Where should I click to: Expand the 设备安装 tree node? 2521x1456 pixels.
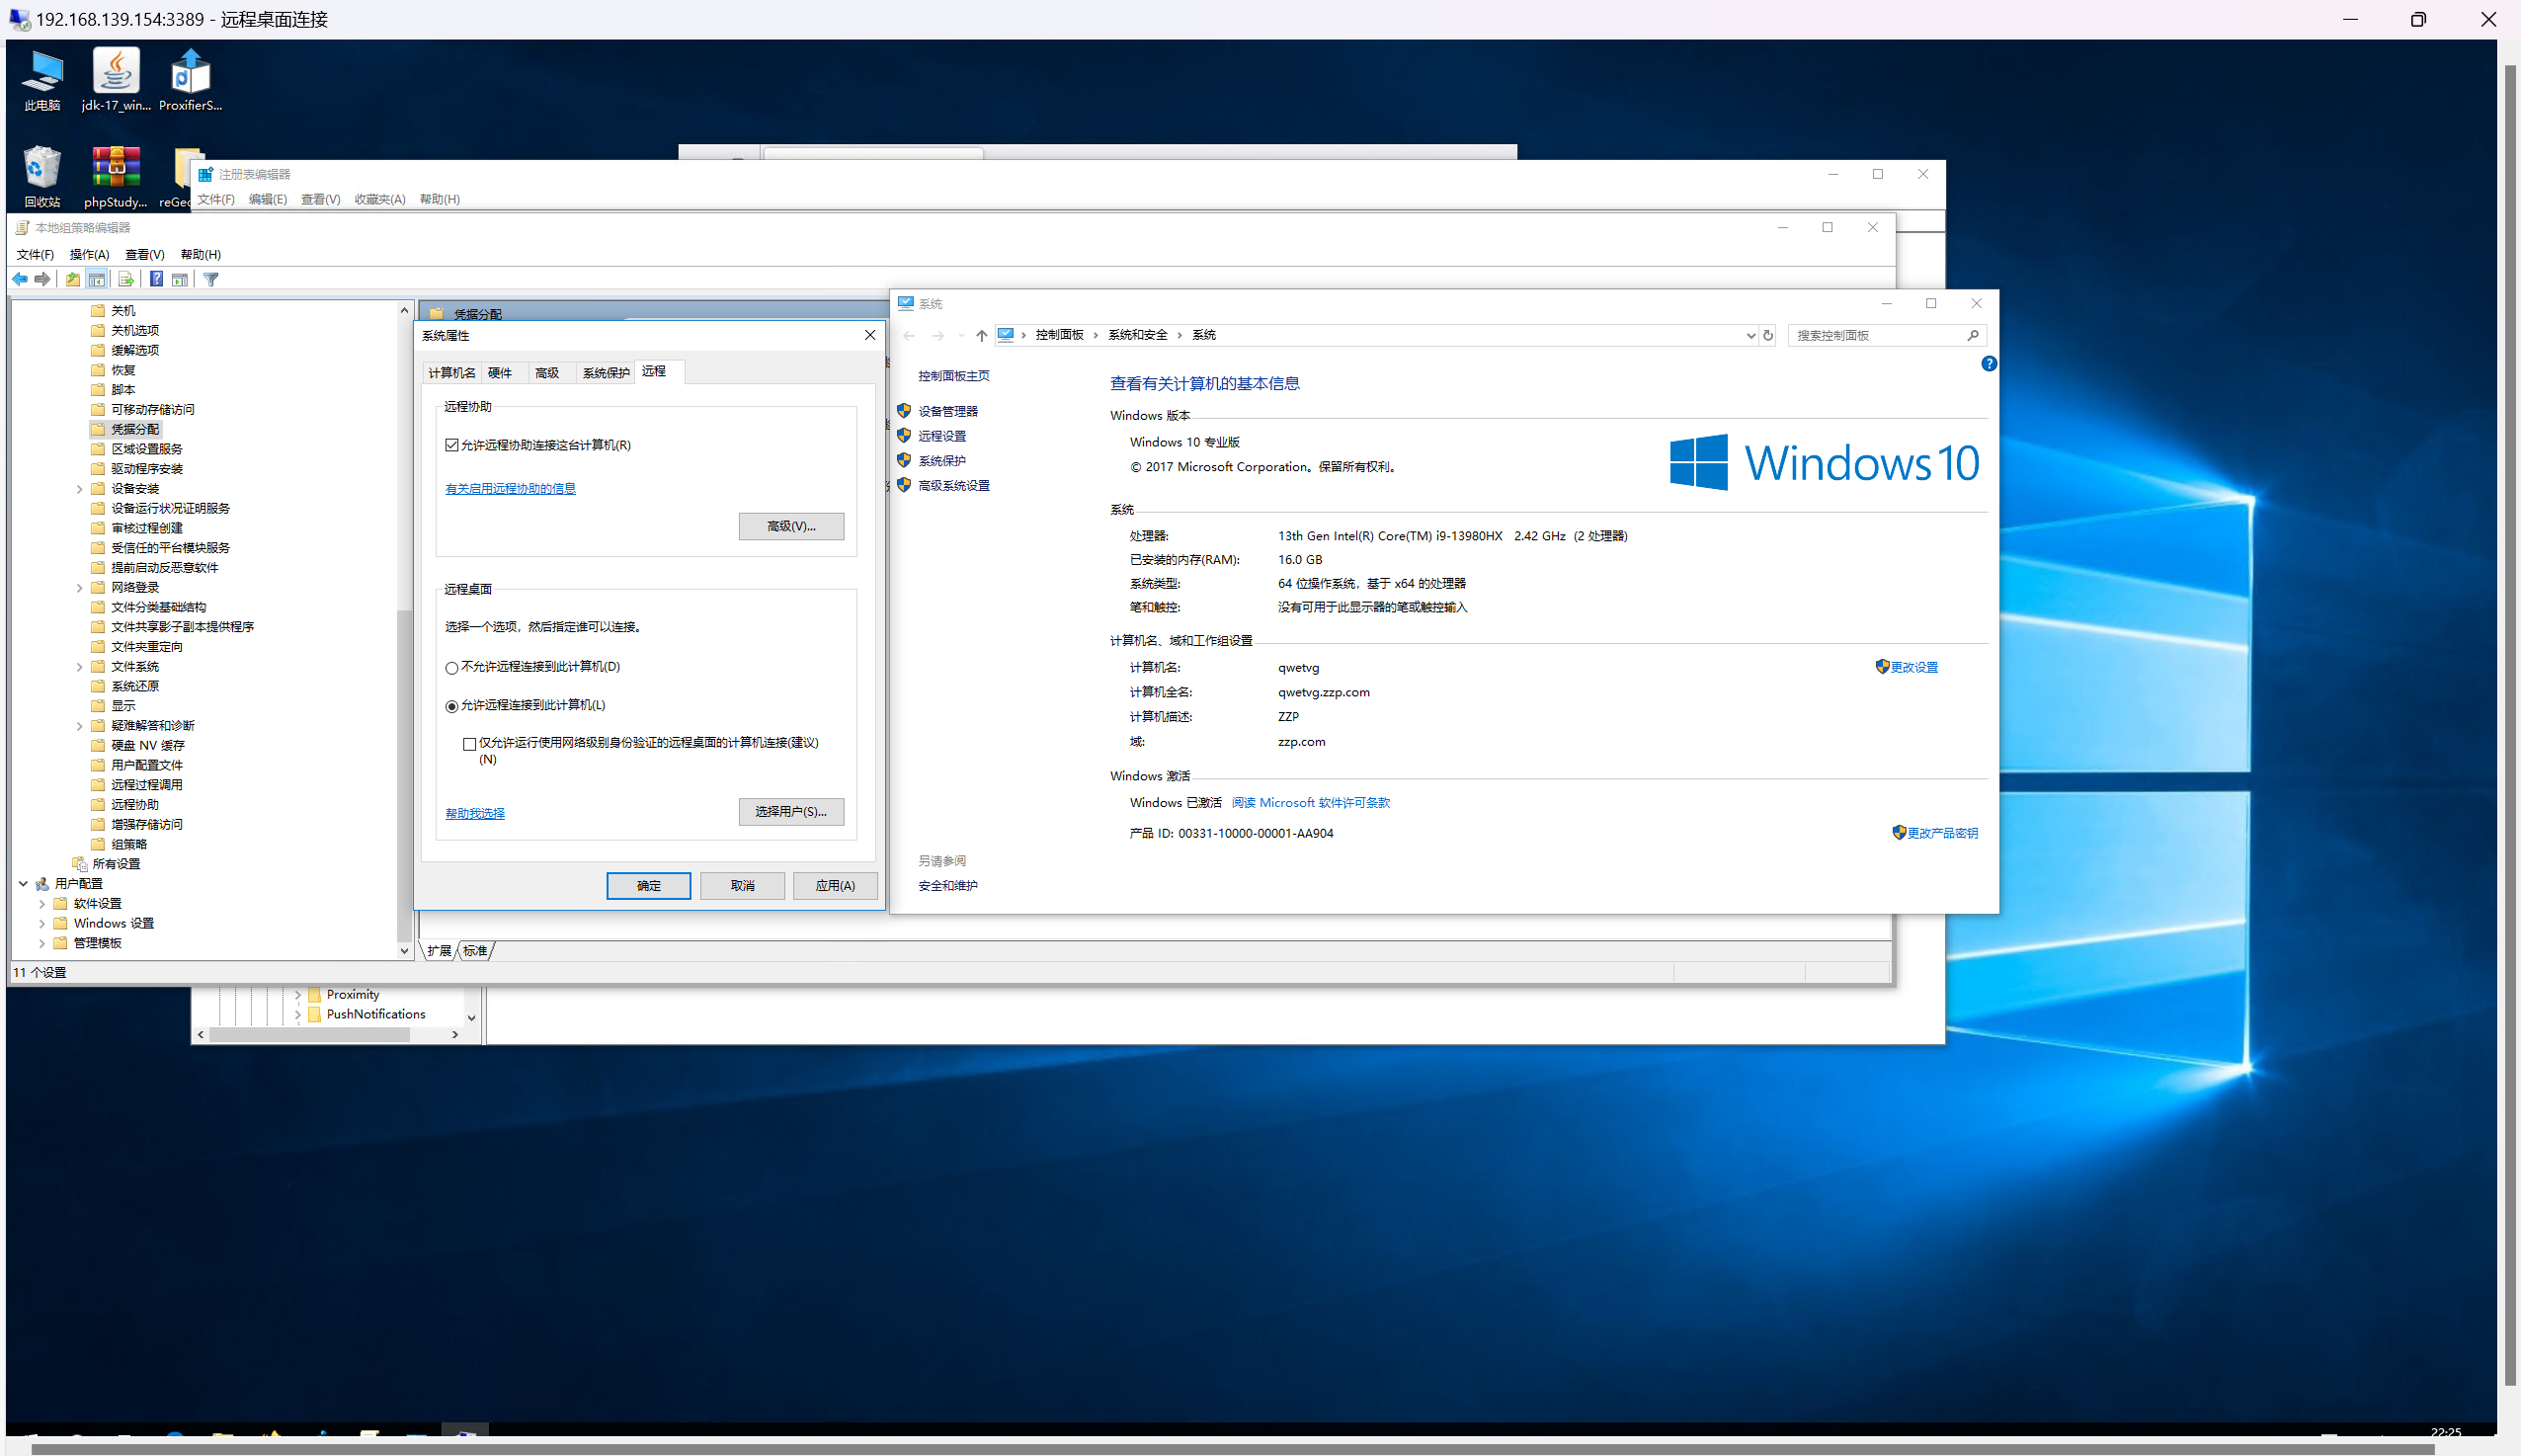coord(79,489)
